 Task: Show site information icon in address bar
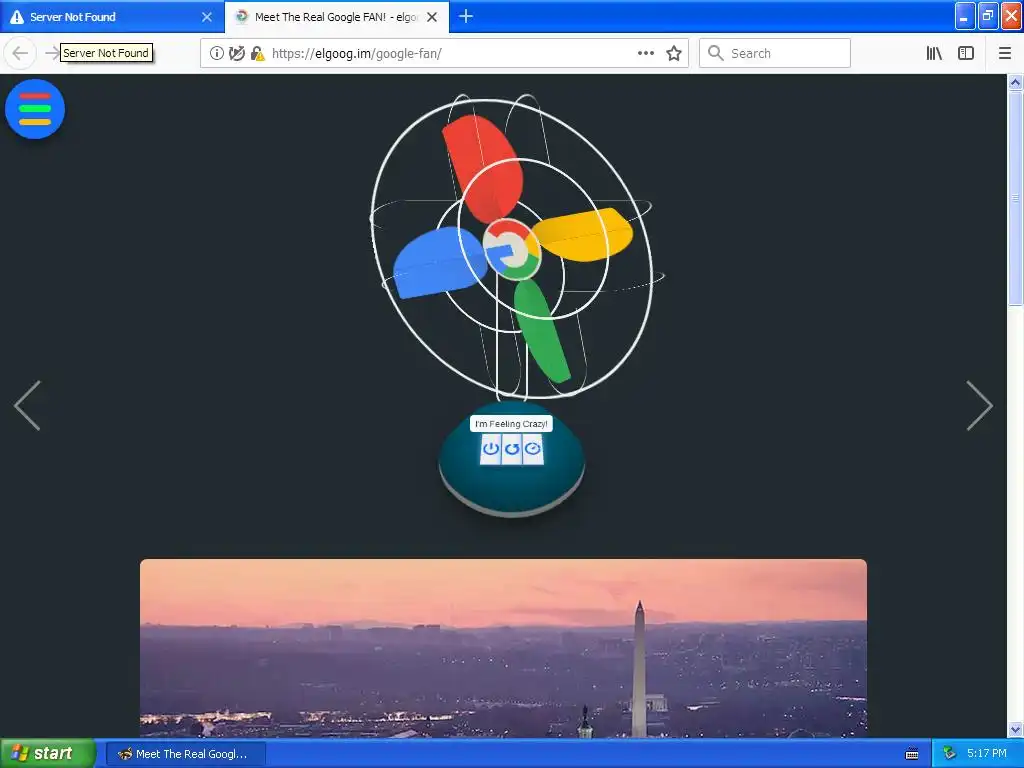tap(216, 54)
